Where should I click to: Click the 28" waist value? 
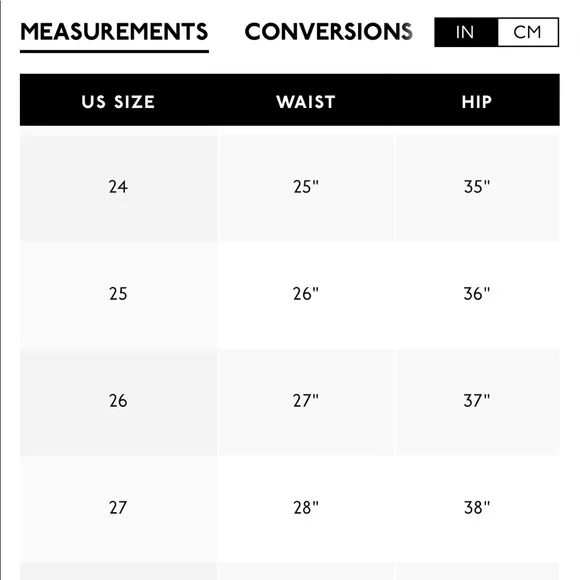[306, 508]
